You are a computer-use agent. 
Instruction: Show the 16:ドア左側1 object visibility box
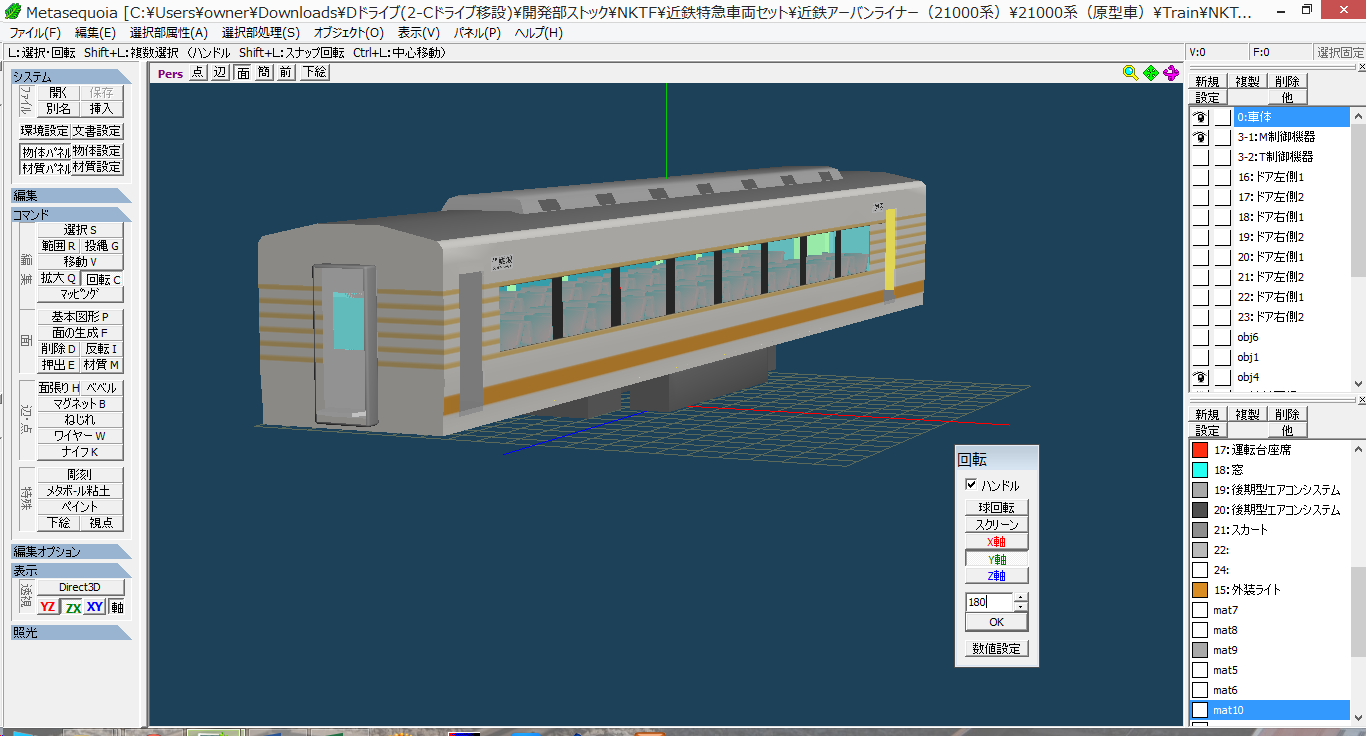coord(1200,177)
